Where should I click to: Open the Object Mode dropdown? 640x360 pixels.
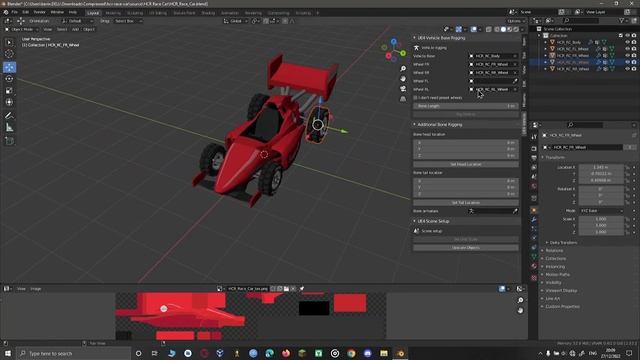tap(22, 29)
